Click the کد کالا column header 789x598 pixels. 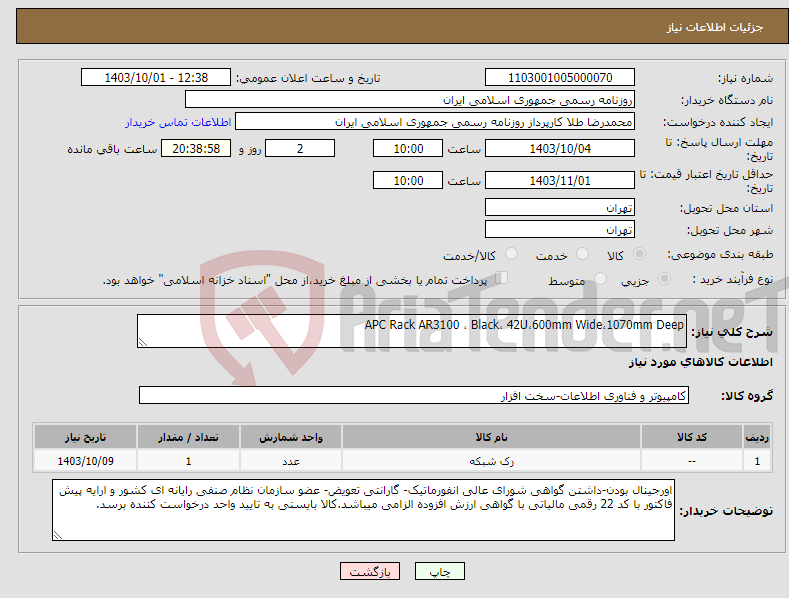pos(692,437)
